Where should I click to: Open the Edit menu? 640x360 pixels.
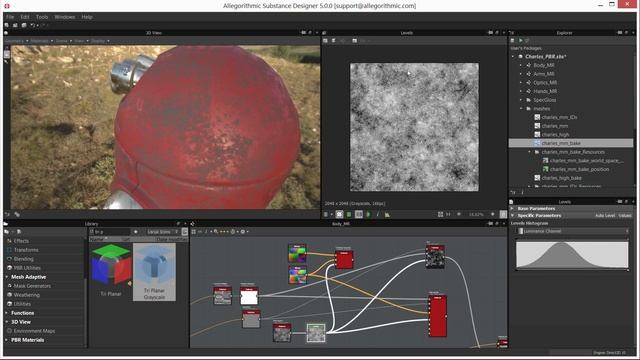tap(25, 17)
